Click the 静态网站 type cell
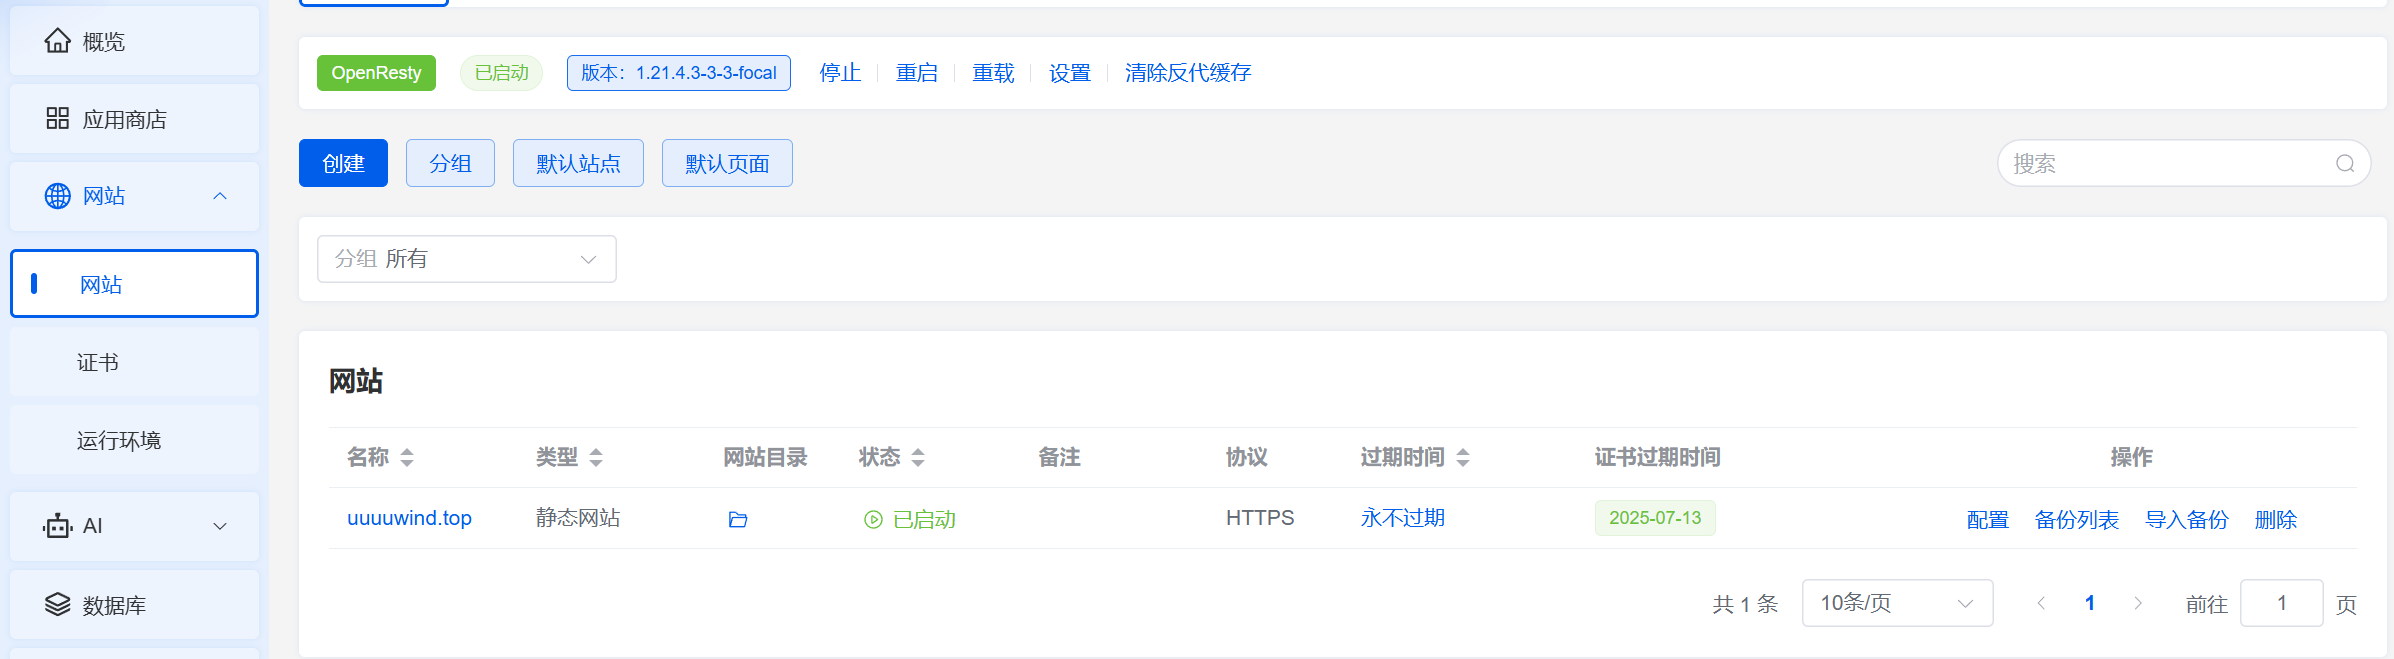 tap(578, 518)
